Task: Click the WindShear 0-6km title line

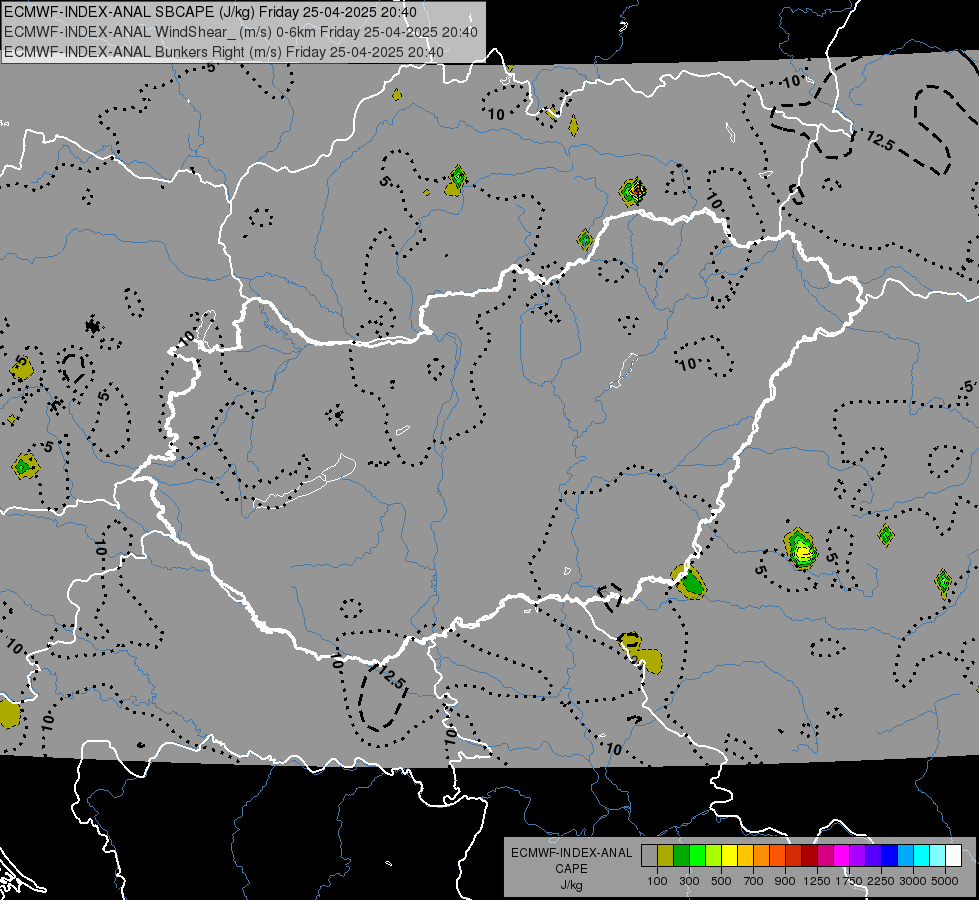Action: (x=241, y=32)
